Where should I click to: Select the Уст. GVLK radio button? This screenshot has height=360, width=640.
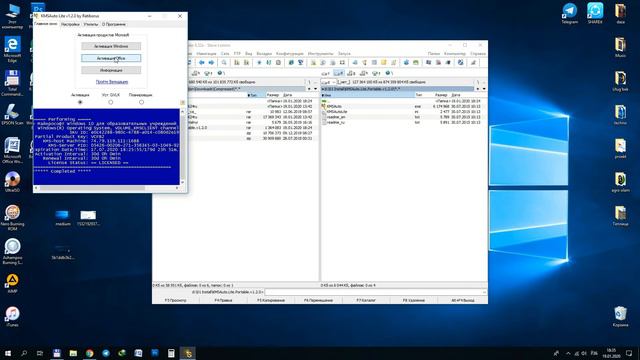click(111, 102)
